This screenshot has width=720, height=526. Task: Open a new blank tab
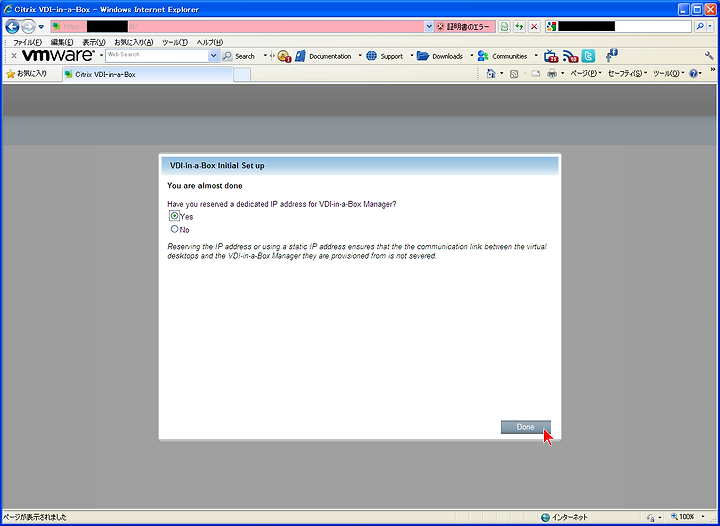click(x=242, y=75)
